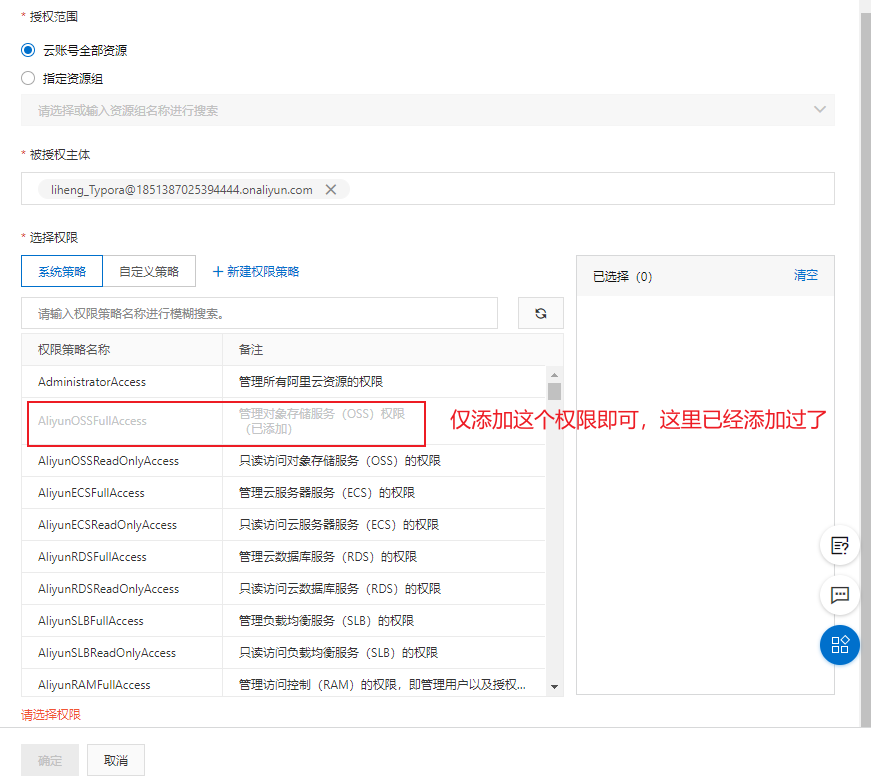Select the AdministratorAccess policy row
The image size is (871, 783).
92,382
